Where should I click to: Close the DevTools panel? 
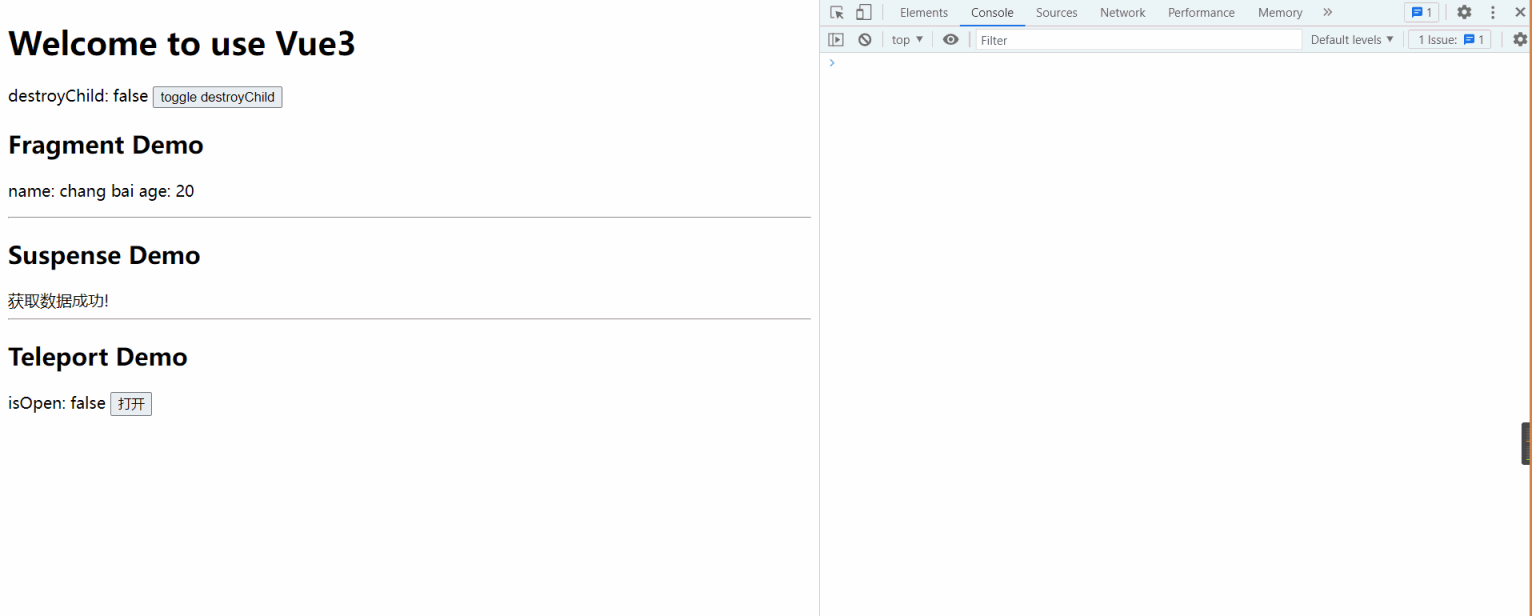tap(1519, 13)
